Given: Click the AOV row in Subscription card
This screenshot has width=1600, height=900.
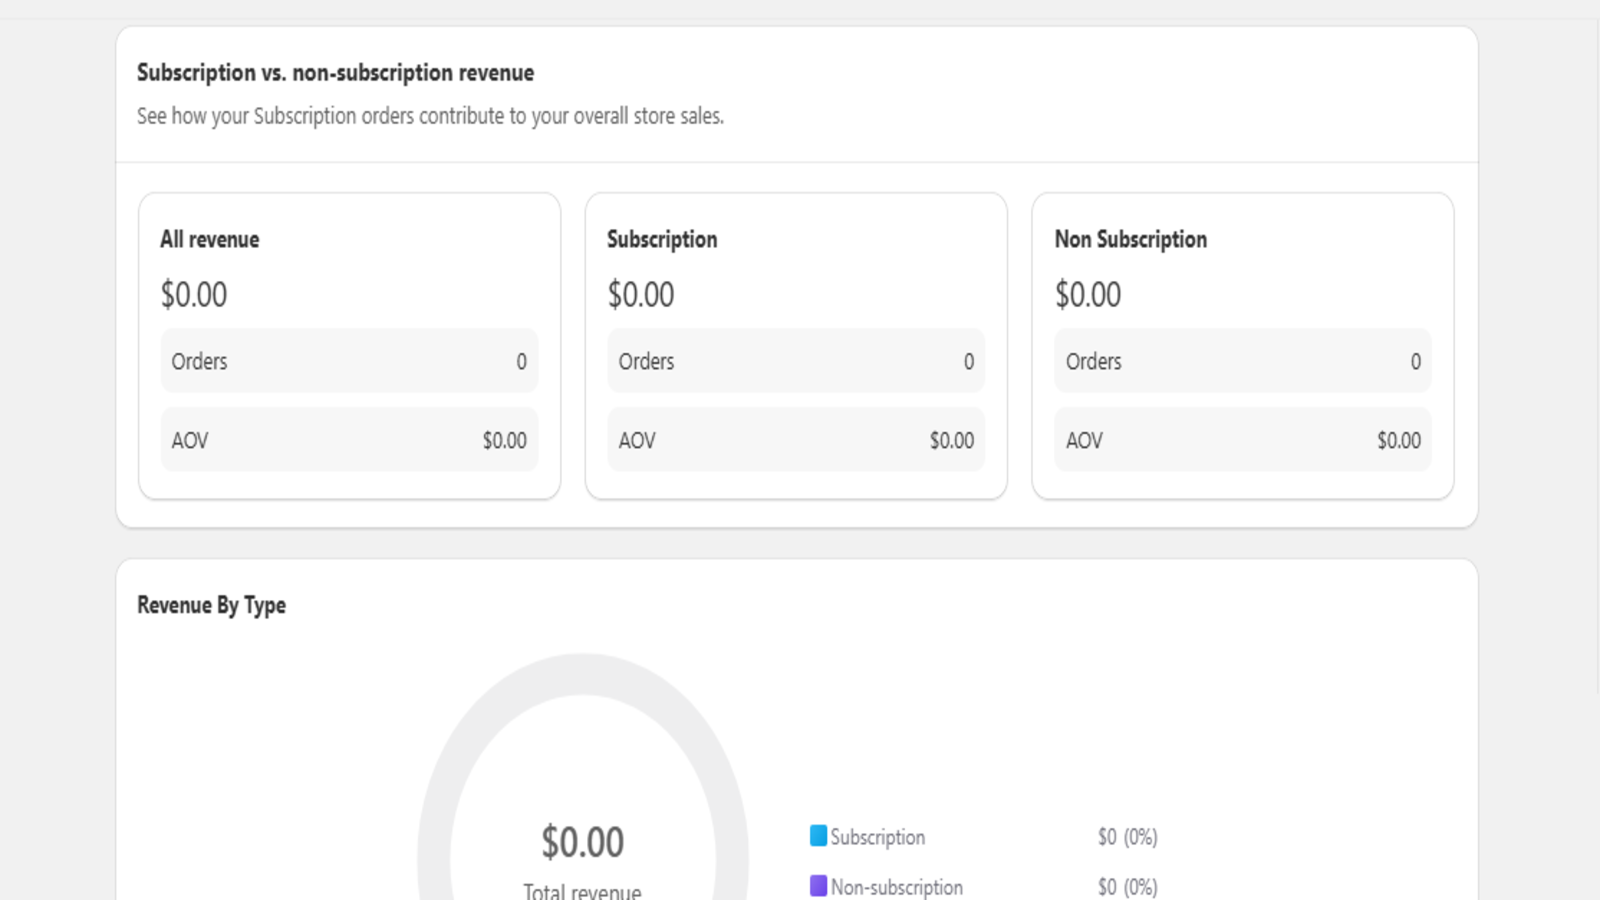Looking at the screenshot, I should pos(796,440).
